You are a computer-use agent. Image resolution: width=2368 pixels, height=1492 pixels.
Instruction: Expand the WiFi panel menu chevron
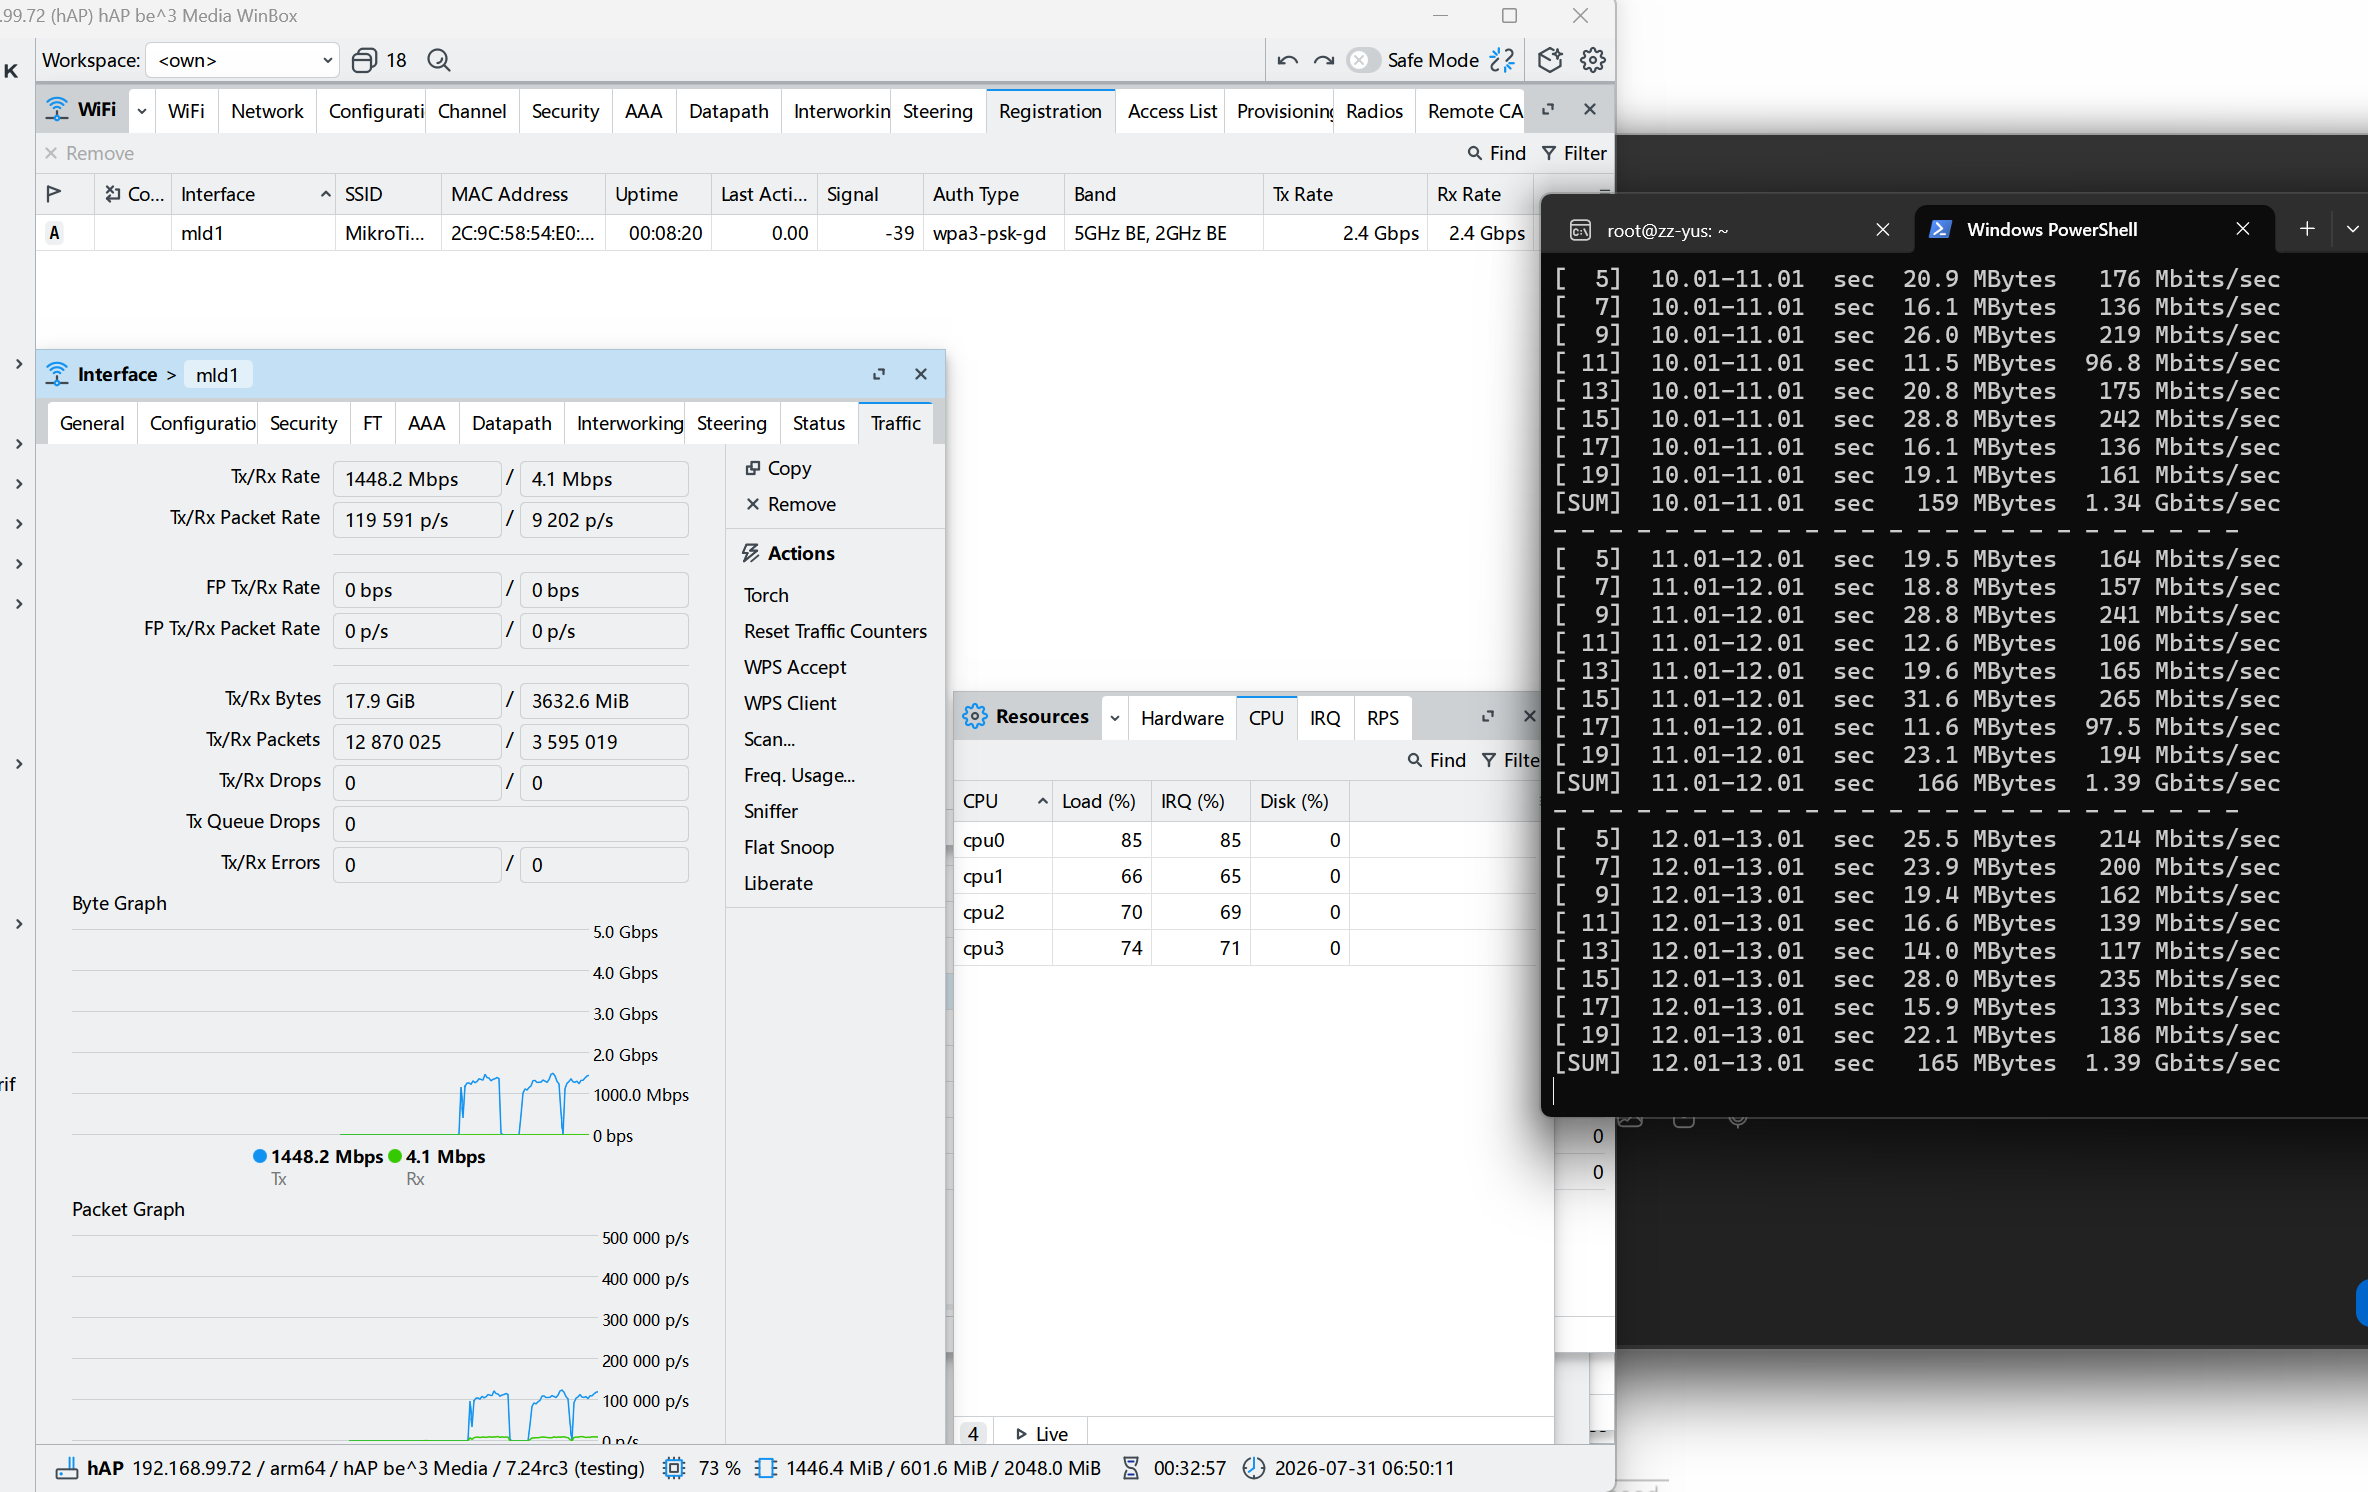point(142,111)
